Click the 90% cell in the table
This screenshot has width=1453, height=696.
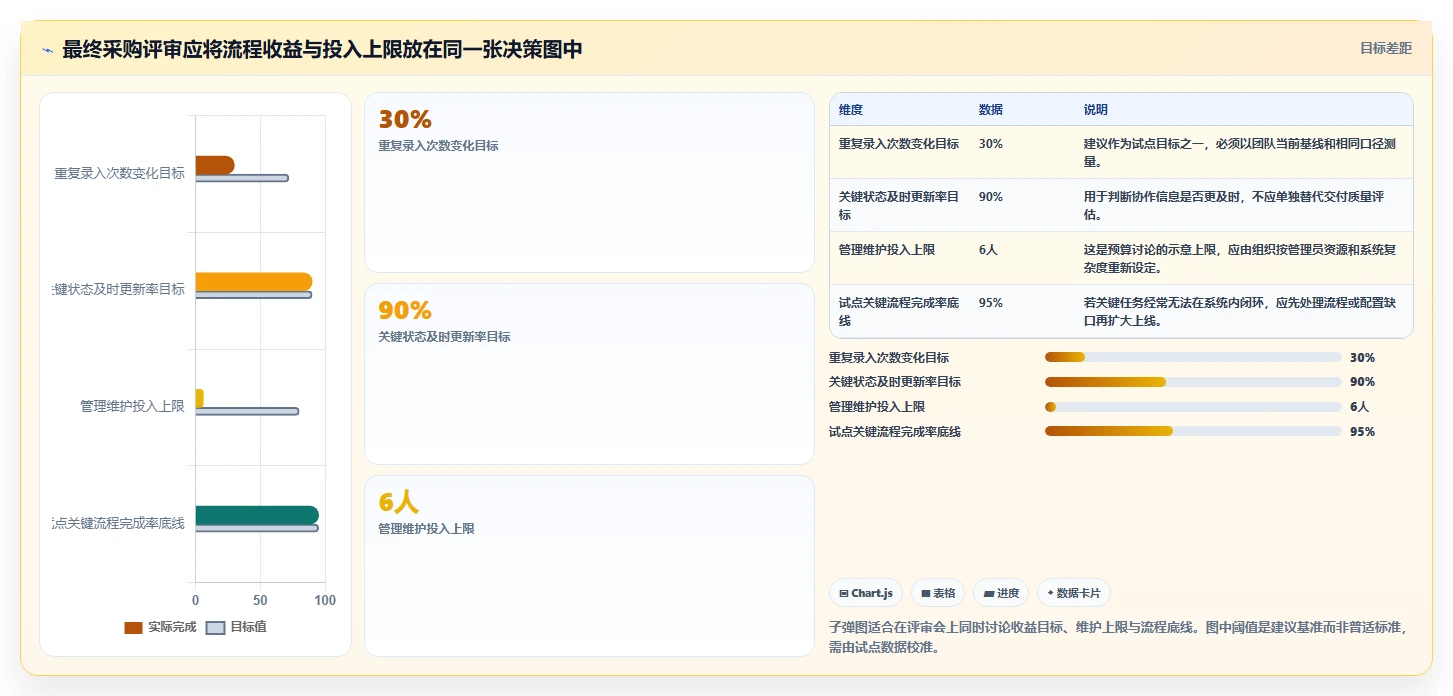point(991,197)
